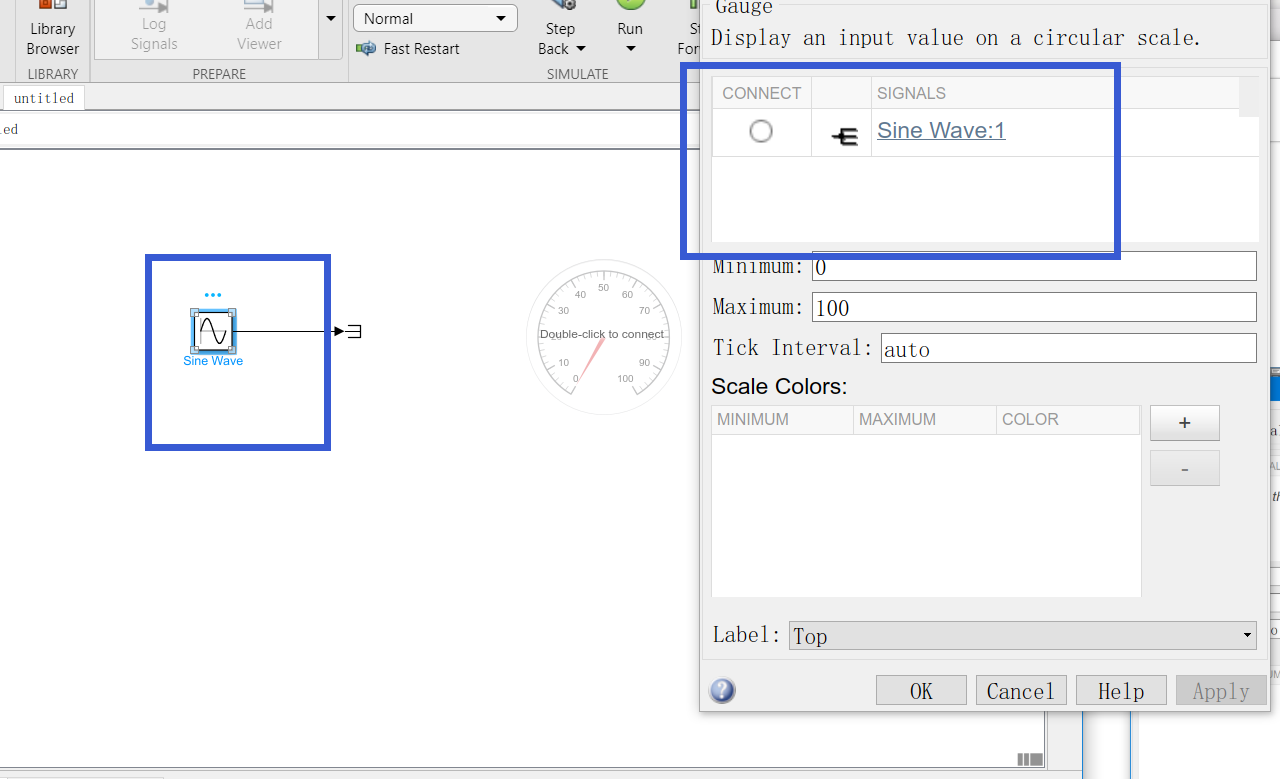Click the Log Signals tool
Screen dimensions: 1280x779
tap(154, 28)
